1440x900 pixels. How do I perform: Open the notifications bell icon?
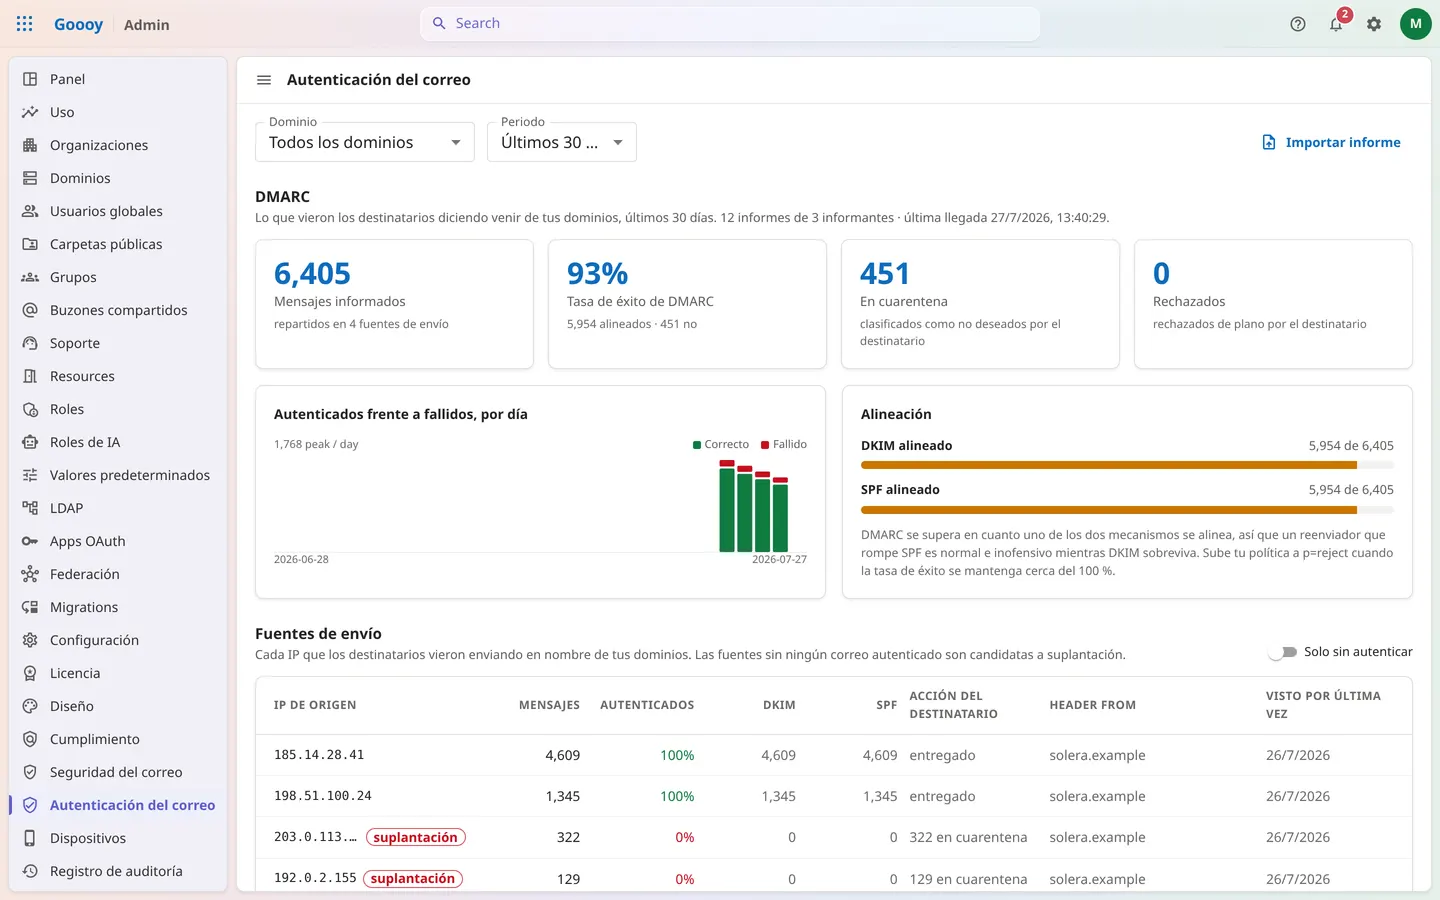pos(1336,24)
